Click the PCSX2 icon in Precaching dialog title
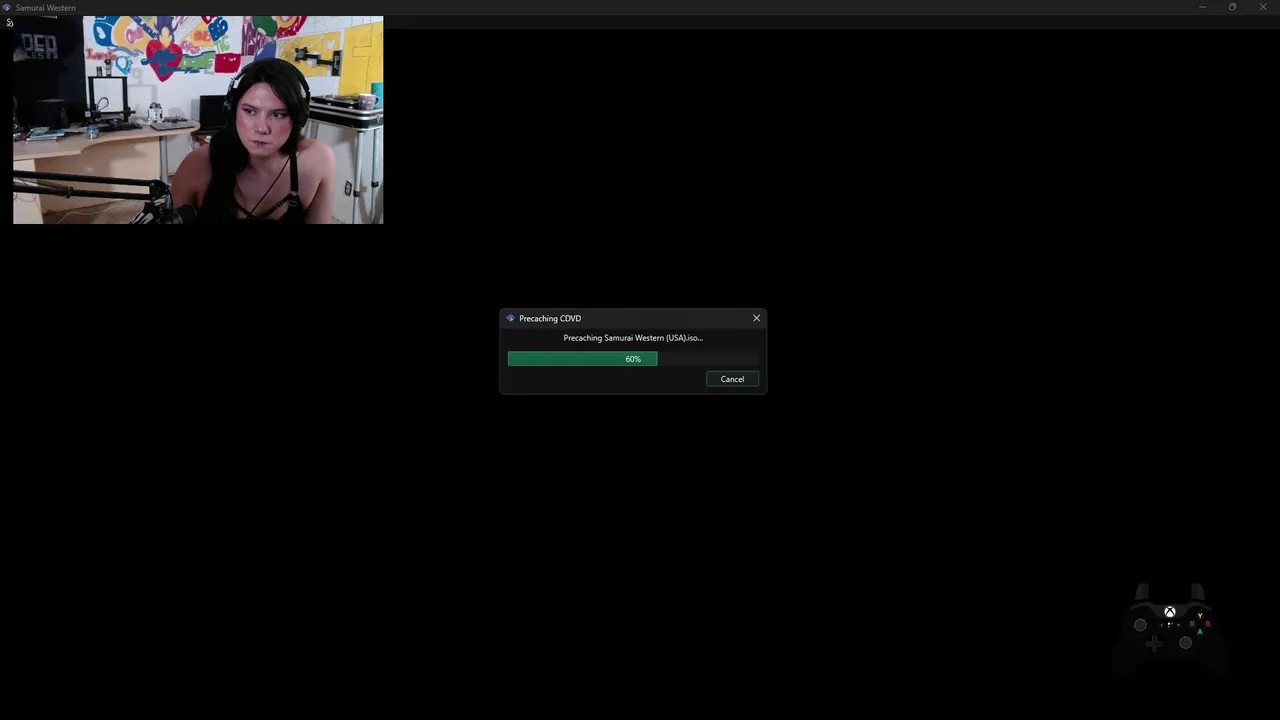The width and height of the screenshot is (1280, 720). [x=510, y=318]
